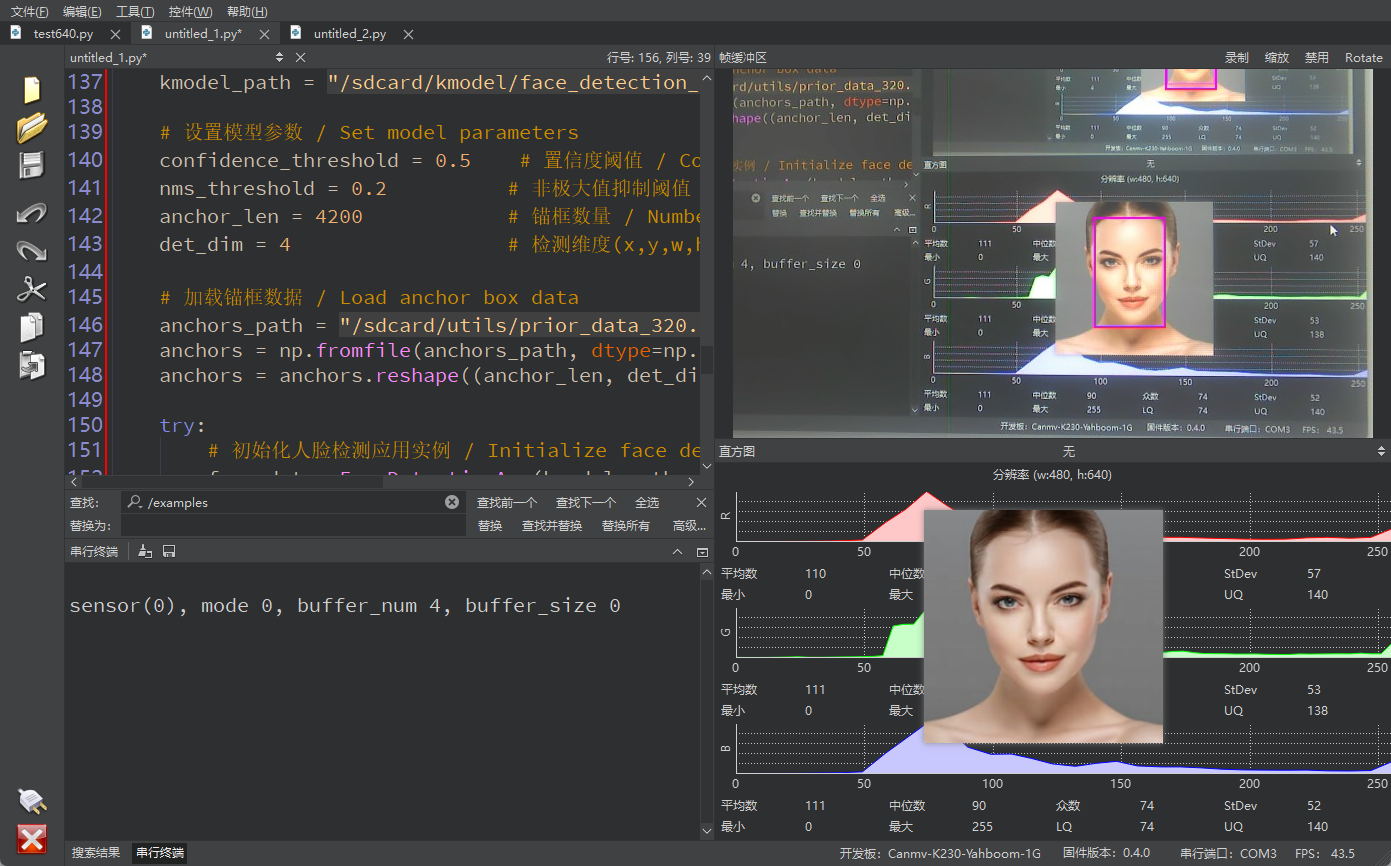
Task: Switch to the untitled_2.py tab
Action: tap(349, 33)
